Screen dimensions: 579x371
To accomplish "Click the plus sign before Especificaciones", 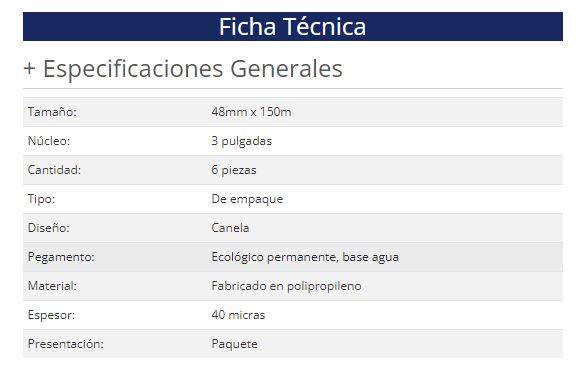I will (29, 69).
